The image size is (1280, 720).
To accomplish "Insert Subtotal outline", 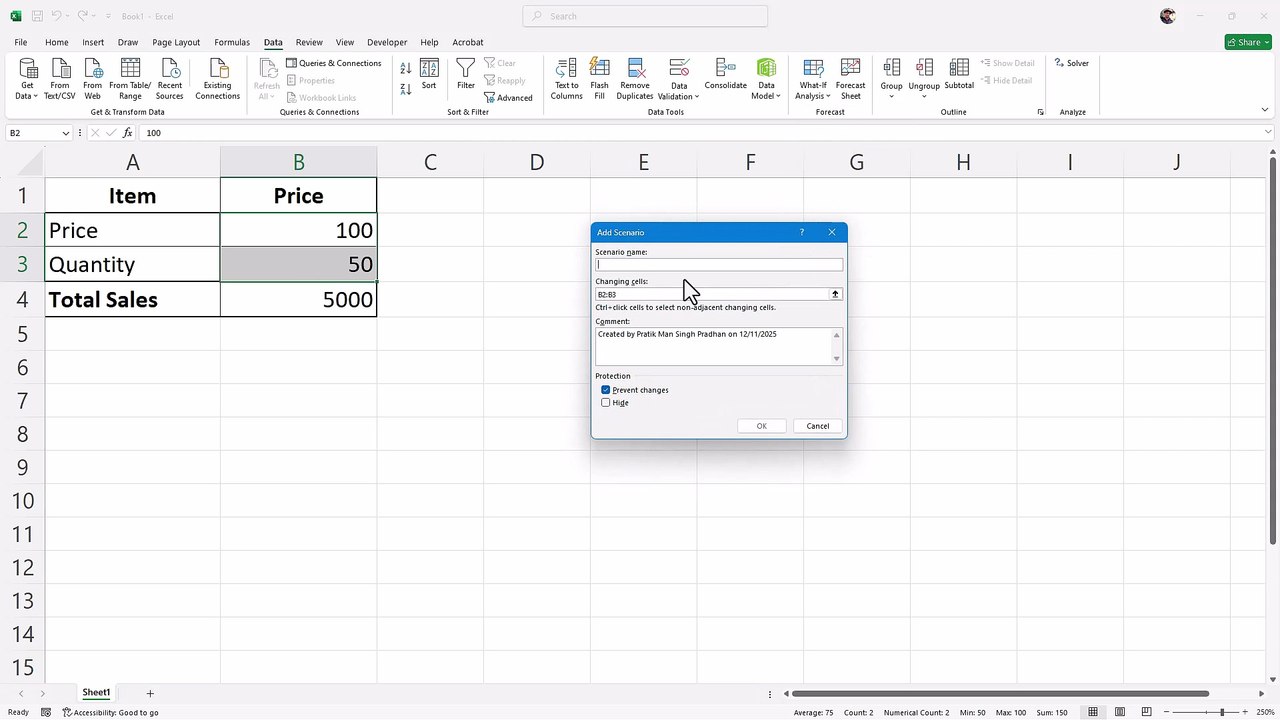I will pyautogui.click(x=959, y=75).
